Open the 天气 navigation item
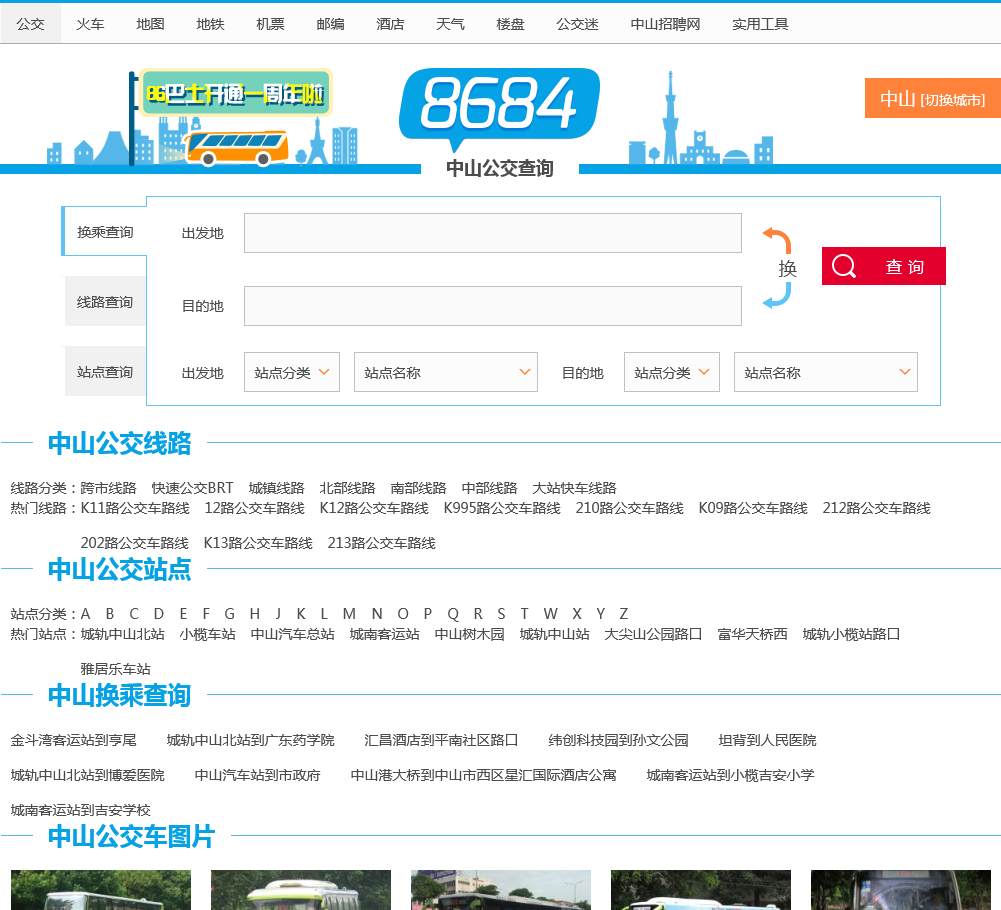This screenshot has width=1001, height=910. pos(450,24)
